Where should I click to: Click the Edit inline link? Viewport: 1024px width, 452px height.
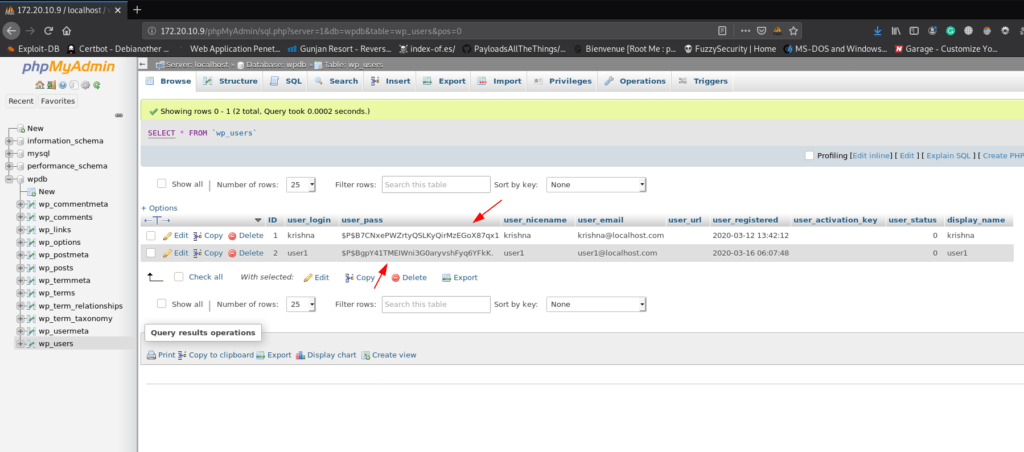(x=872, y=156)
